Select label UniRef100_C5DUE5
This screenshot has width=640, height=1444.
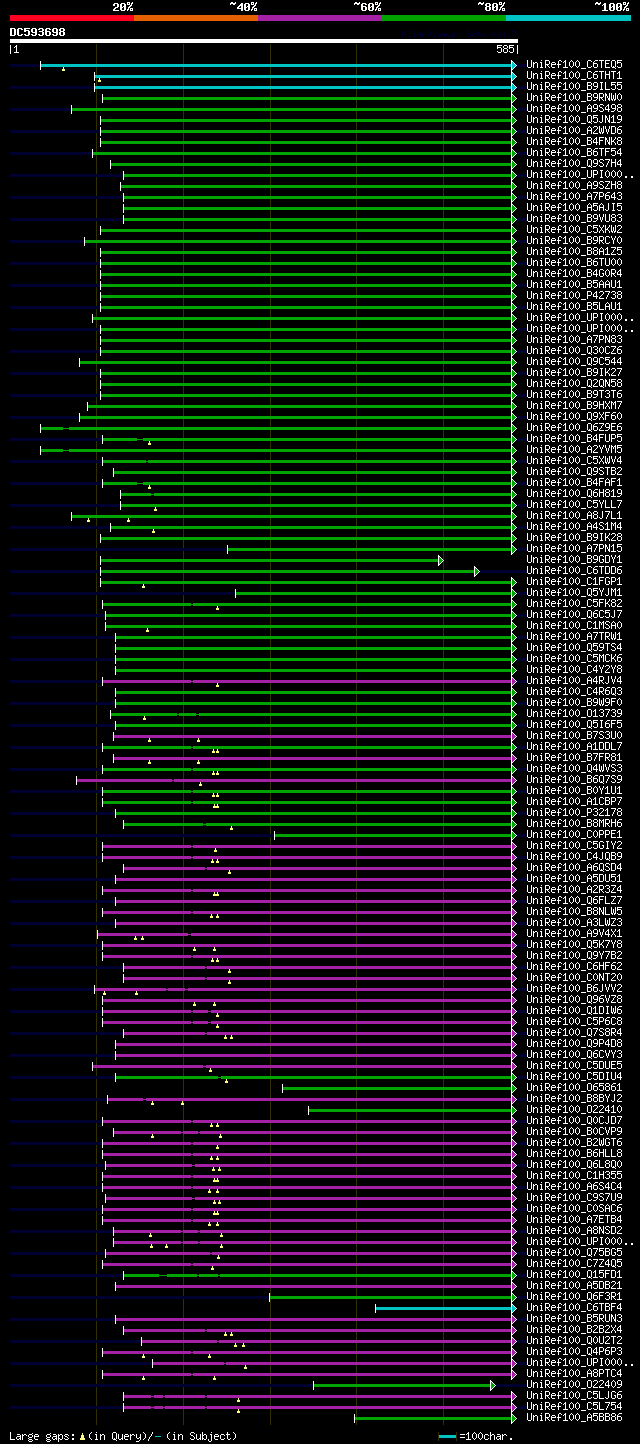point(574,1065)
